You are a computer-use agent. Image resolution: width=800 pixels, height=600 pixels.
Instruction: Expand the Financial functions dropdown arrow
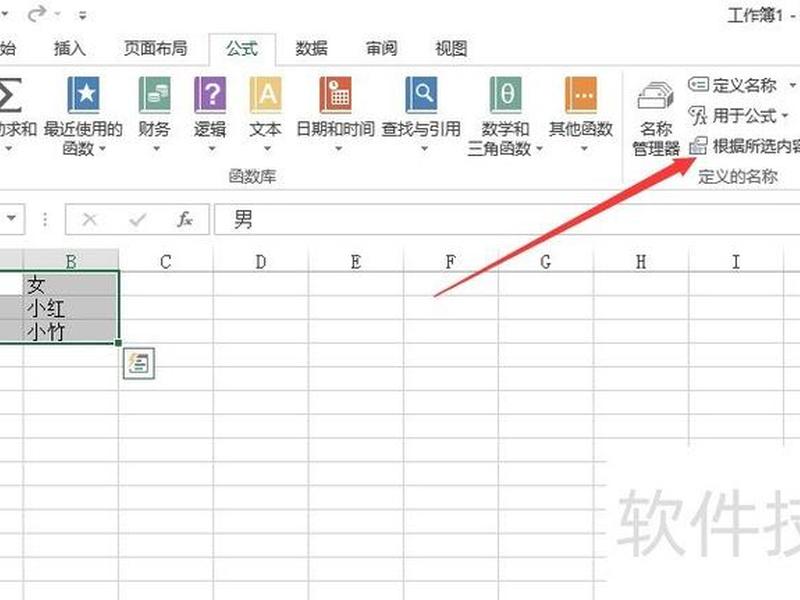coord(156,148)
